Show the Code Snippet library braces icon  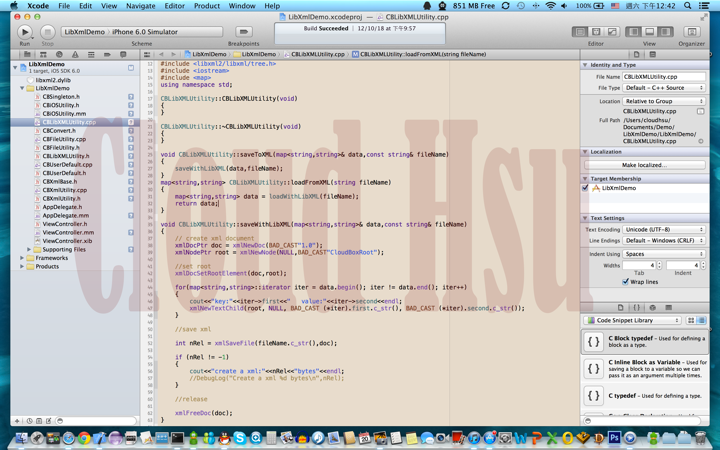click(x=636, y=307)
